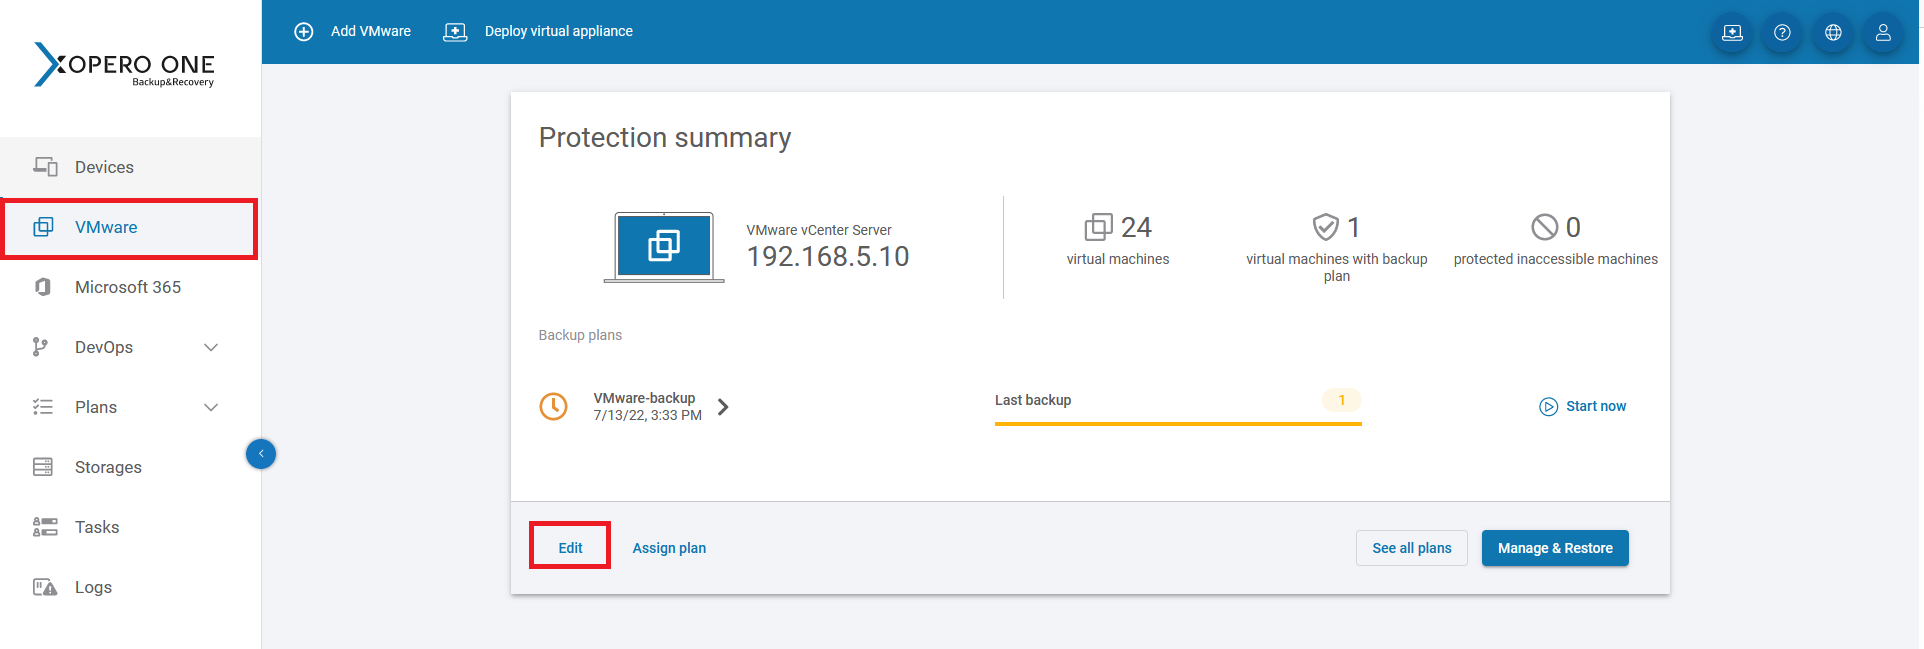
Task: Click the virtual machines with backup plan label
Action: click(1337, 267)
